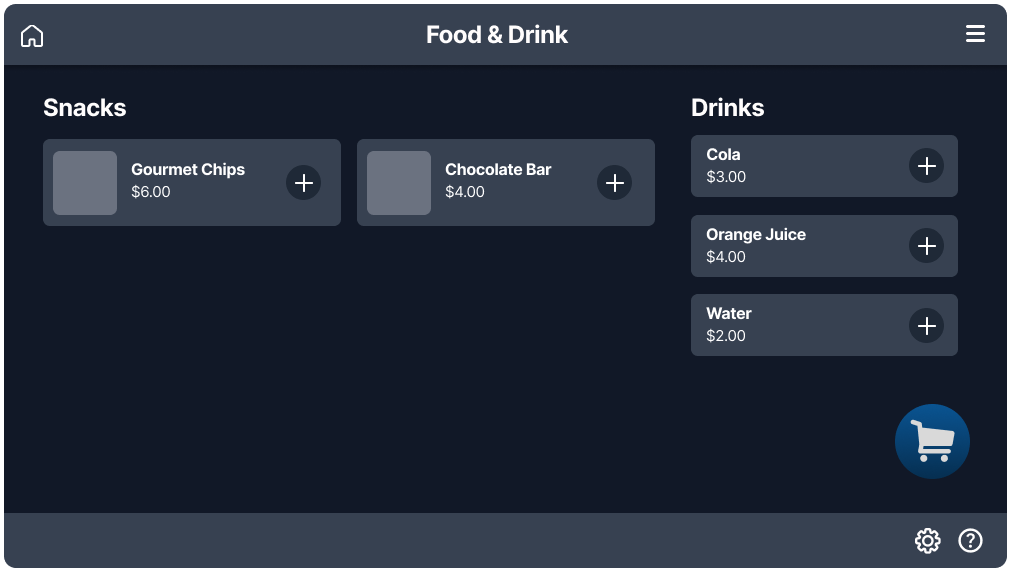1011x572 pixels.
Task: Click the Chocolate Bar item name
Action: tap(498, 170)
